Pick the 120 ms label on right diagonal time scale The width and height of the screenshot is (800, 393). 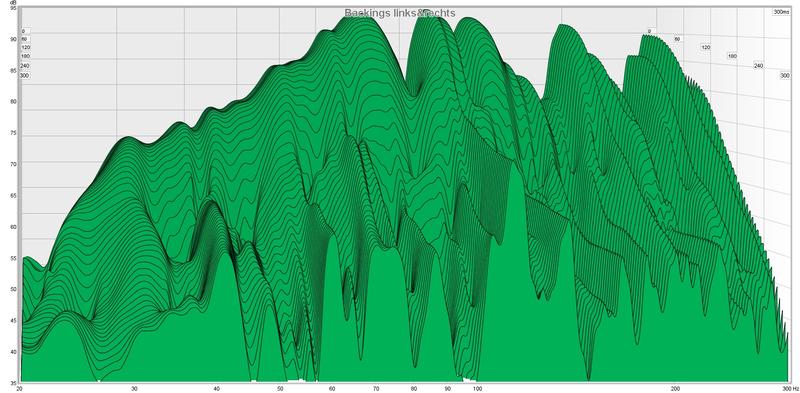point(705,47)
